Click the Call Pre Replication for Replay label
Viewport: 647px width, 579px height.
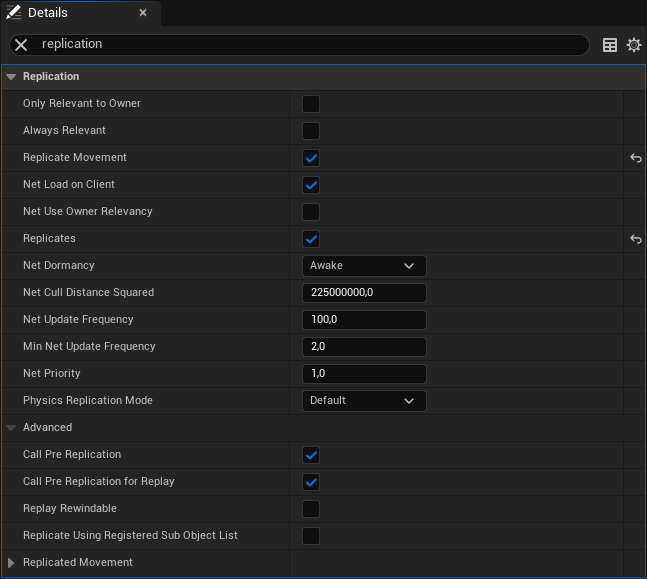[x=99, y=481]
